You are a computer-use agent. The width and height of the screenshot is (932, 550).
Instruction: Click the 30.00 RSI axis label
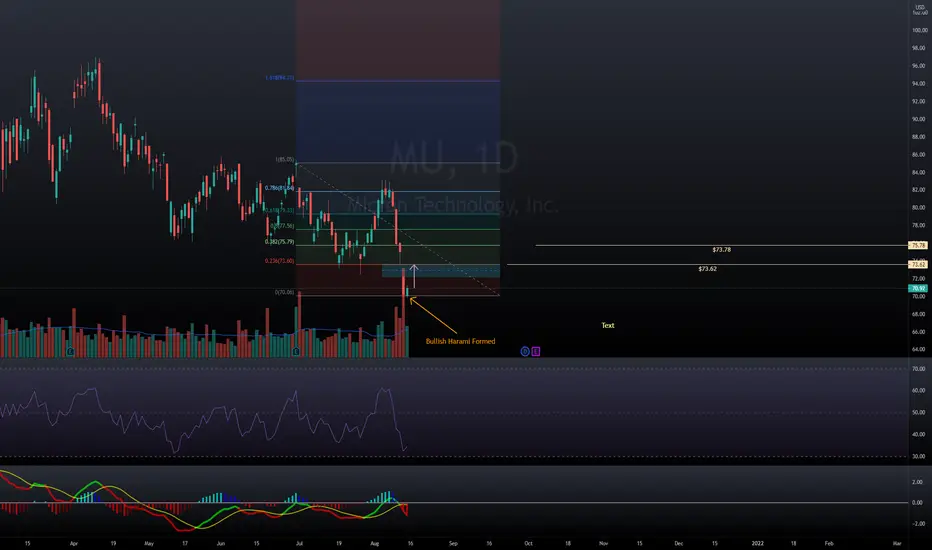click(919, 457)
